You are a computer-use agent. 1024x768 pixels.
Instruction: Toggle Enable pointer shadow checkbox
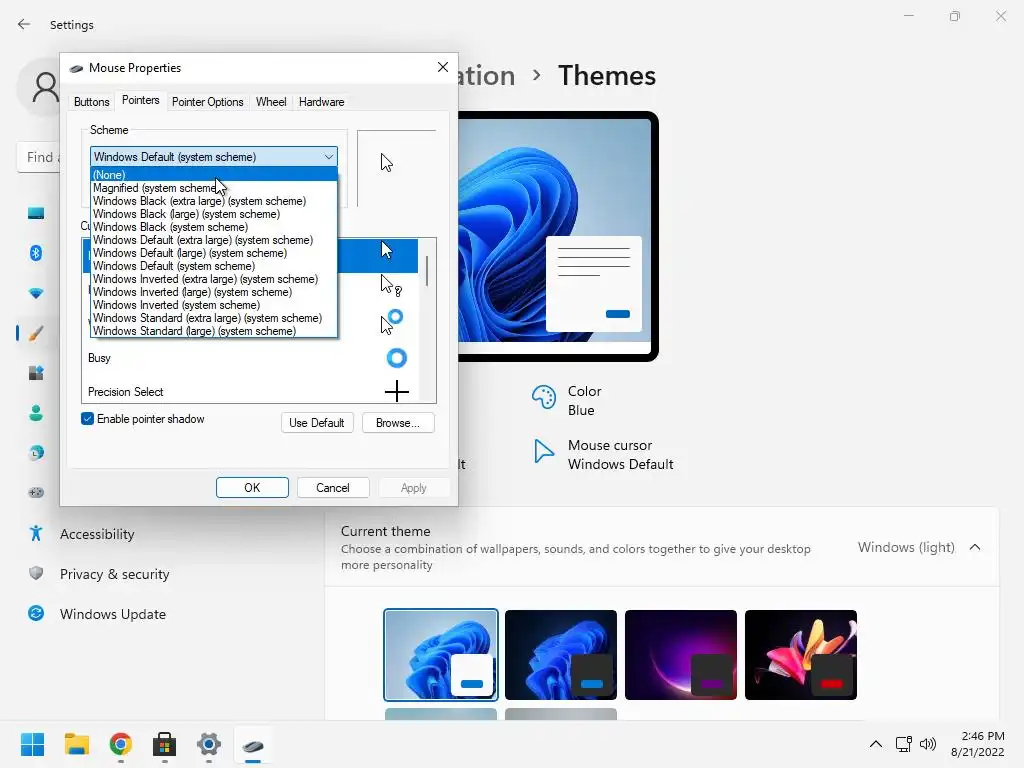tap(88, 419)
